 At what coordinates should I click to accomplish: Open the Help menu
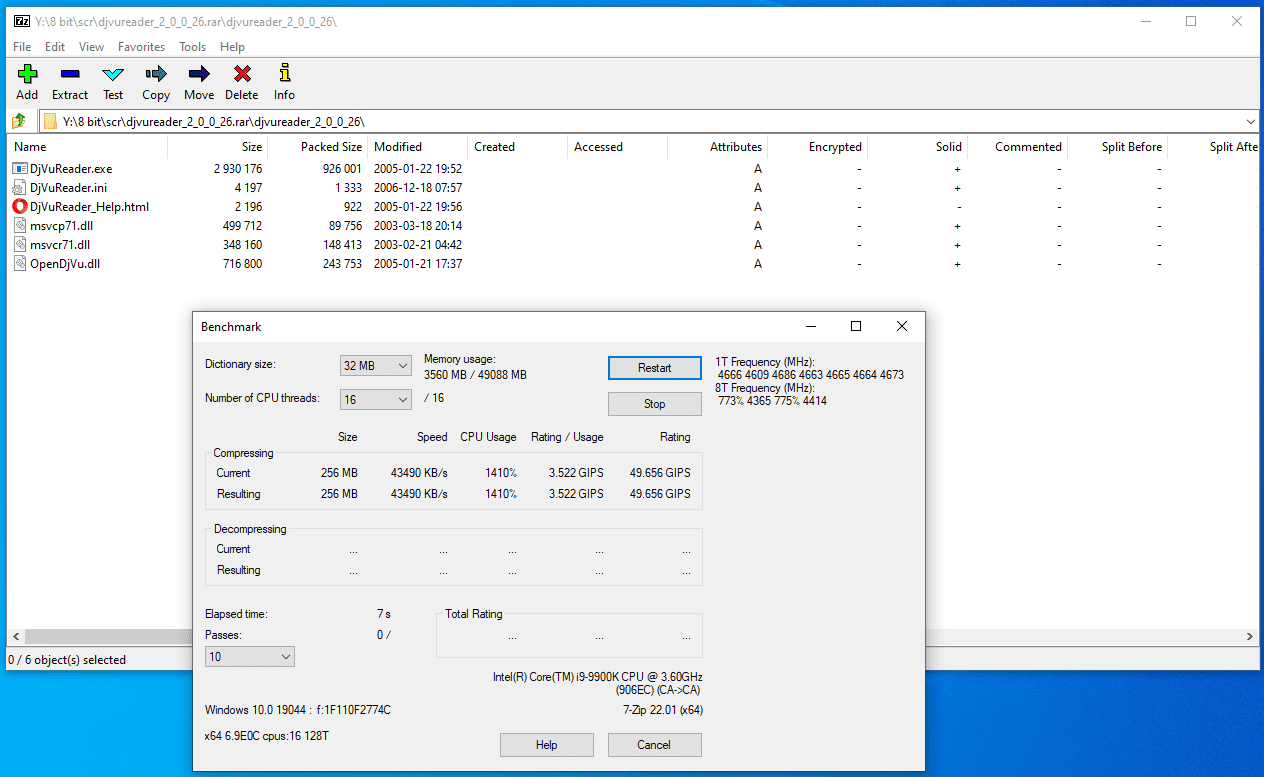click(232, 47)
